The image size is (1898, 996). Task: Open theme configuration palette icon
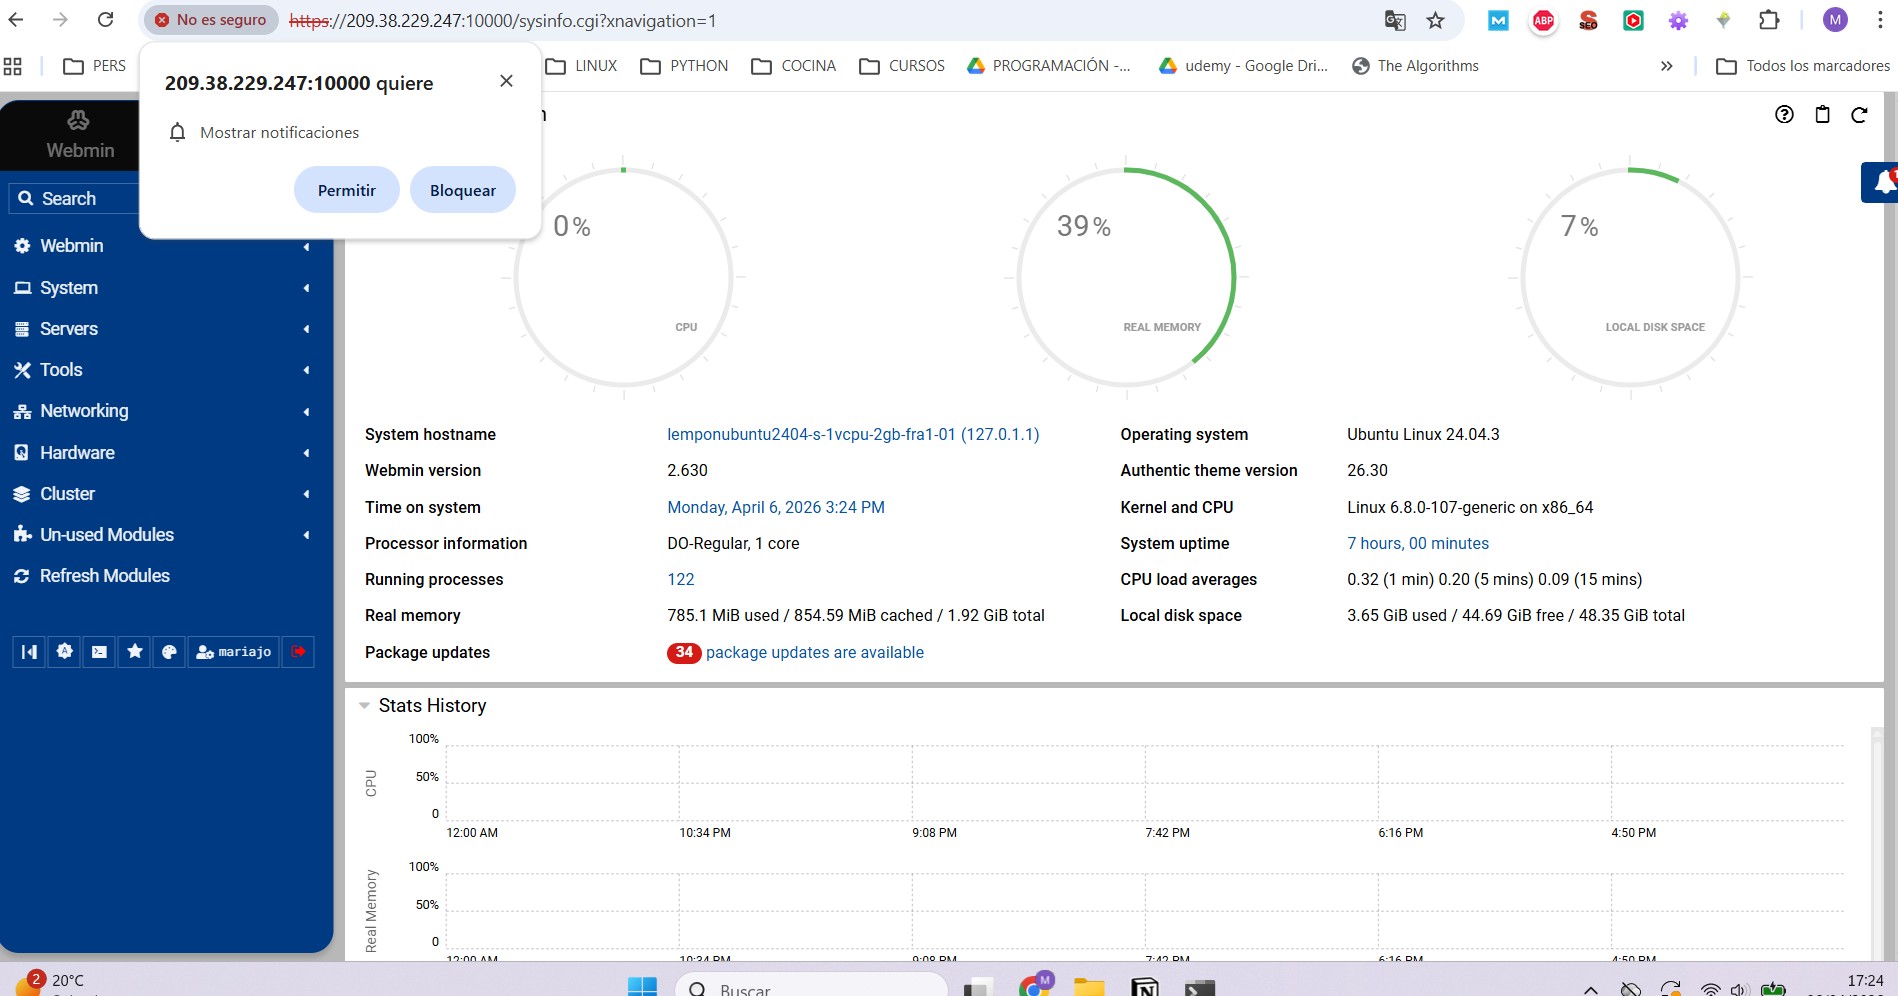point(169,652)
